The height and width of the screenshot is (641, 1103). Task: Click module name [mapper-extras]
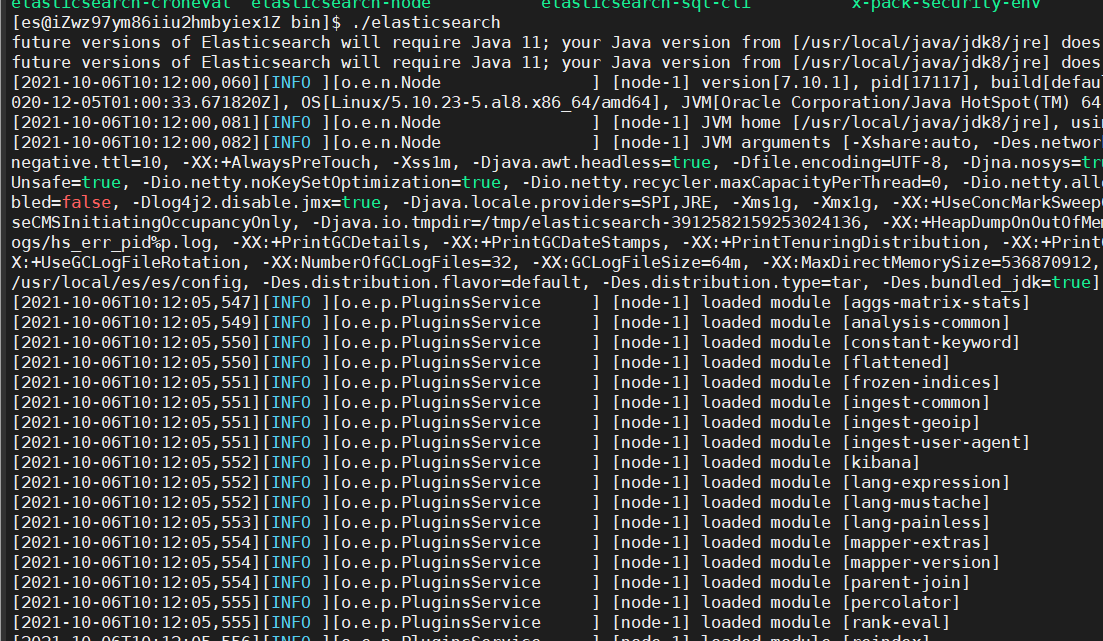coord(916,542)
